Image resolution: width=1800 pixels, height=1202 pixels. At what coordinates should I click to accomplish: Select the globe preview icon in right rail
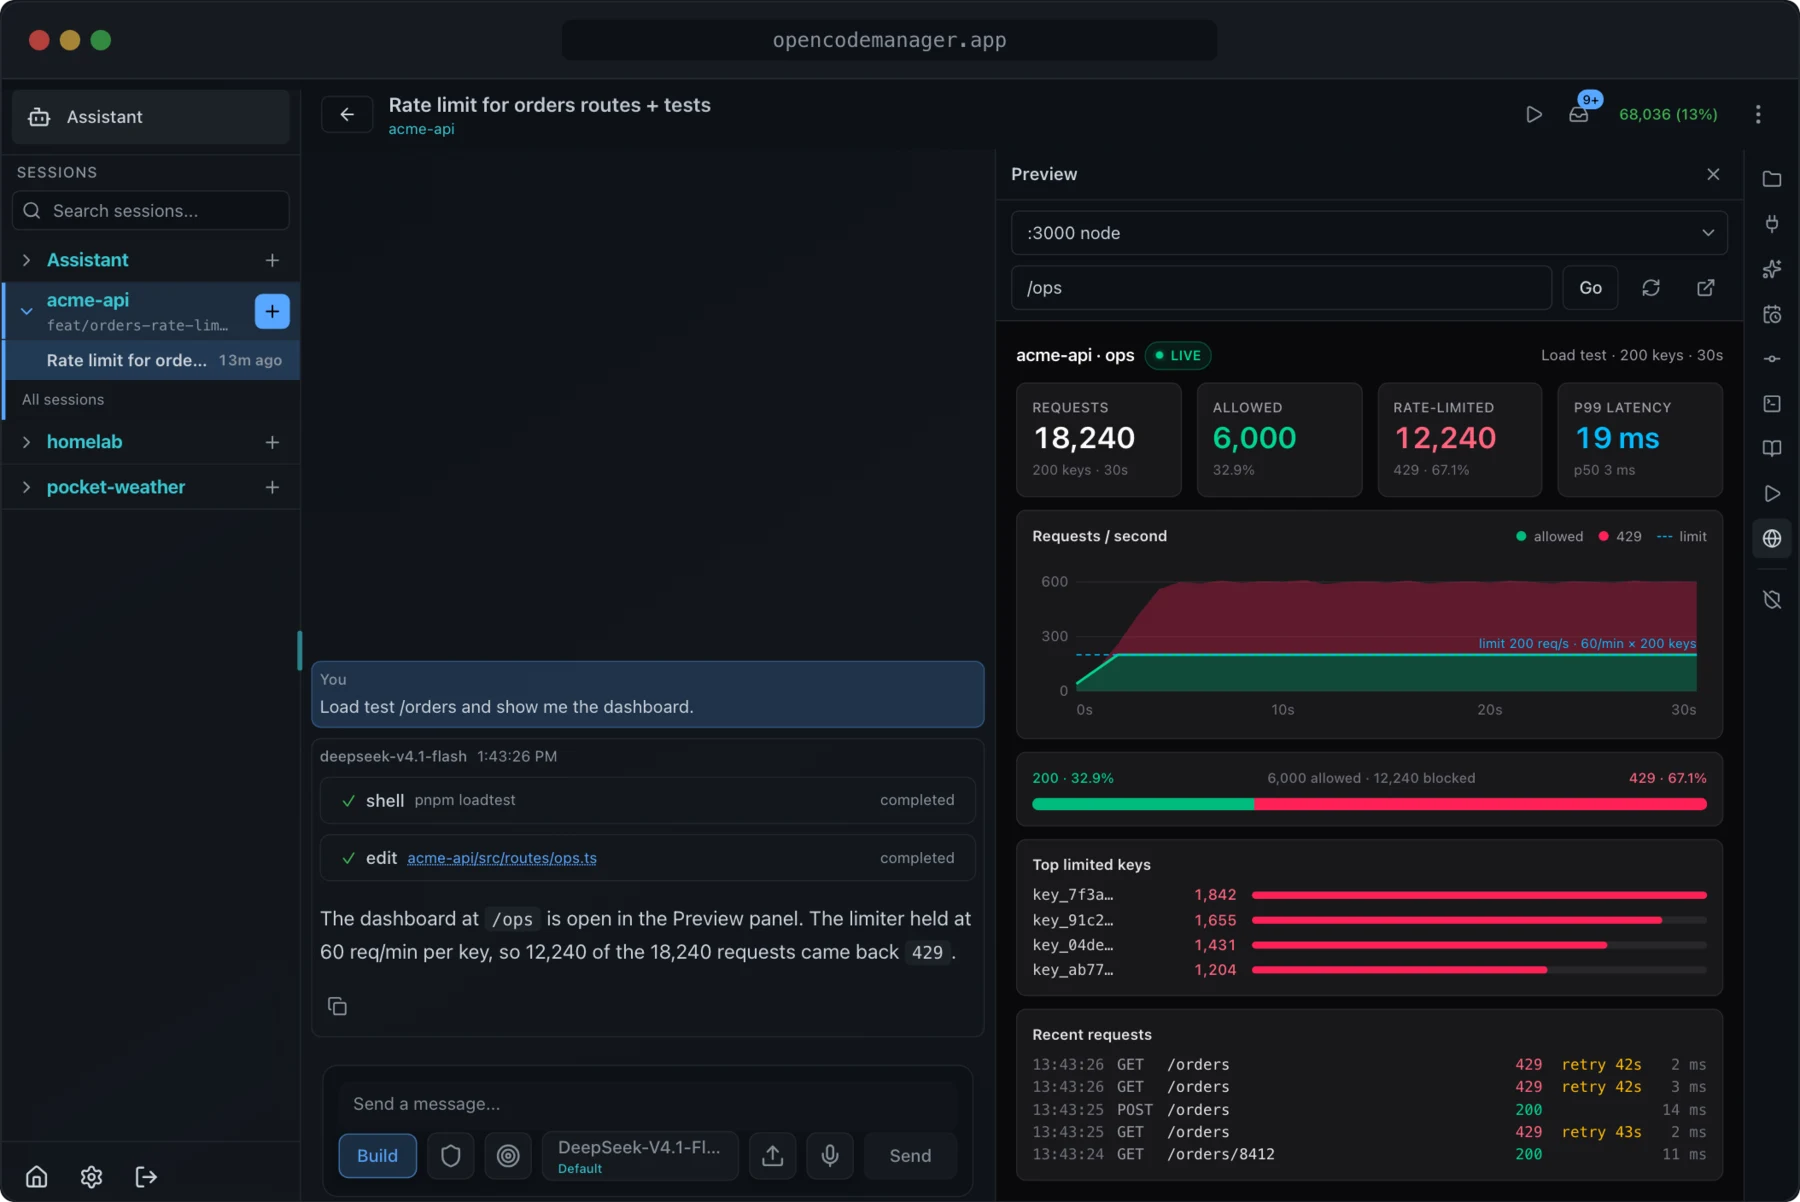coord(1771,538)
